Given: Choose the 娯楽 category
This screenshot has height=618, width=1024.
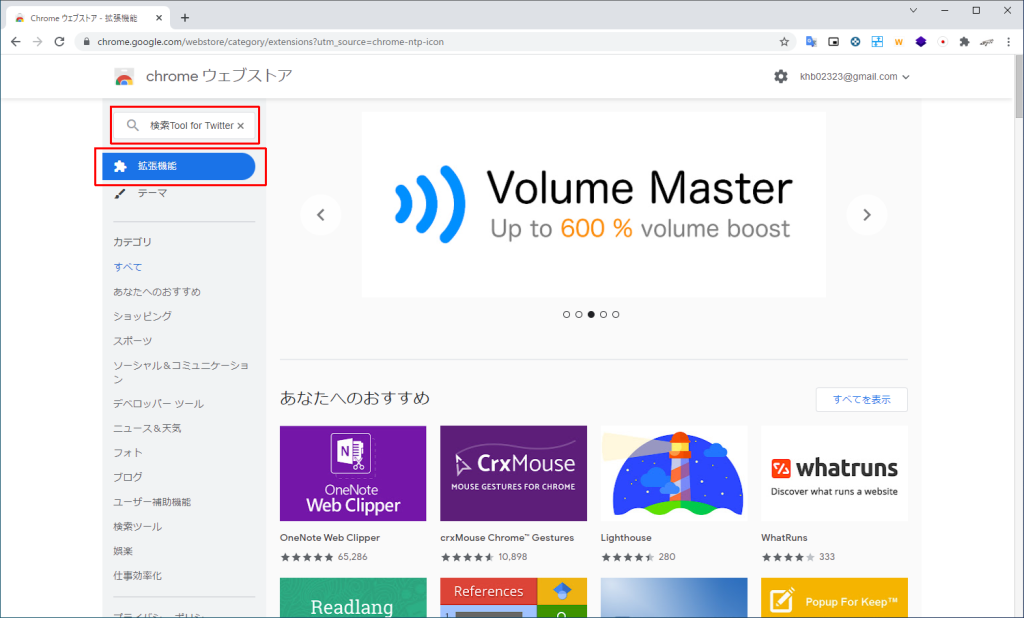Looking at the screenshot, I should [x=123, y=551].
